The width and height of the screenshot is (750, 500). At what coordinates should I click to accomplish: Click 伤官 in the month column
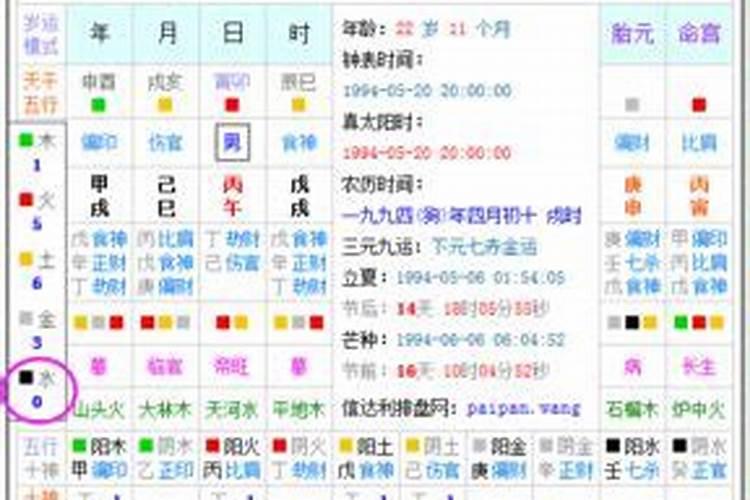click(x=165, y=143)
